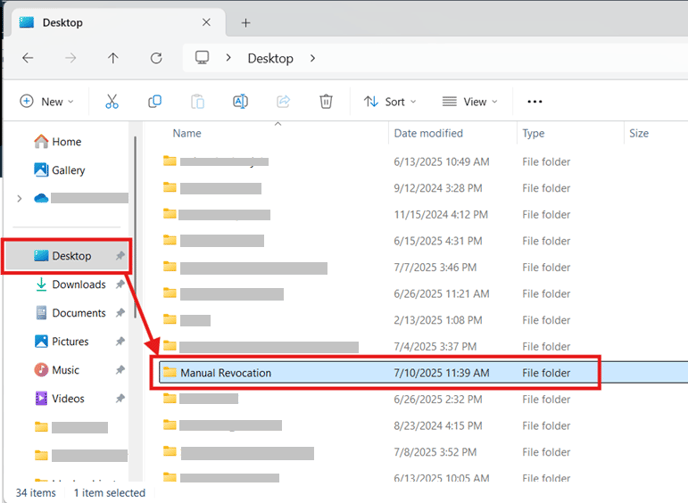The image size is (688, 503).
Task: Open a new tab with plus icon
Action: 246,22
